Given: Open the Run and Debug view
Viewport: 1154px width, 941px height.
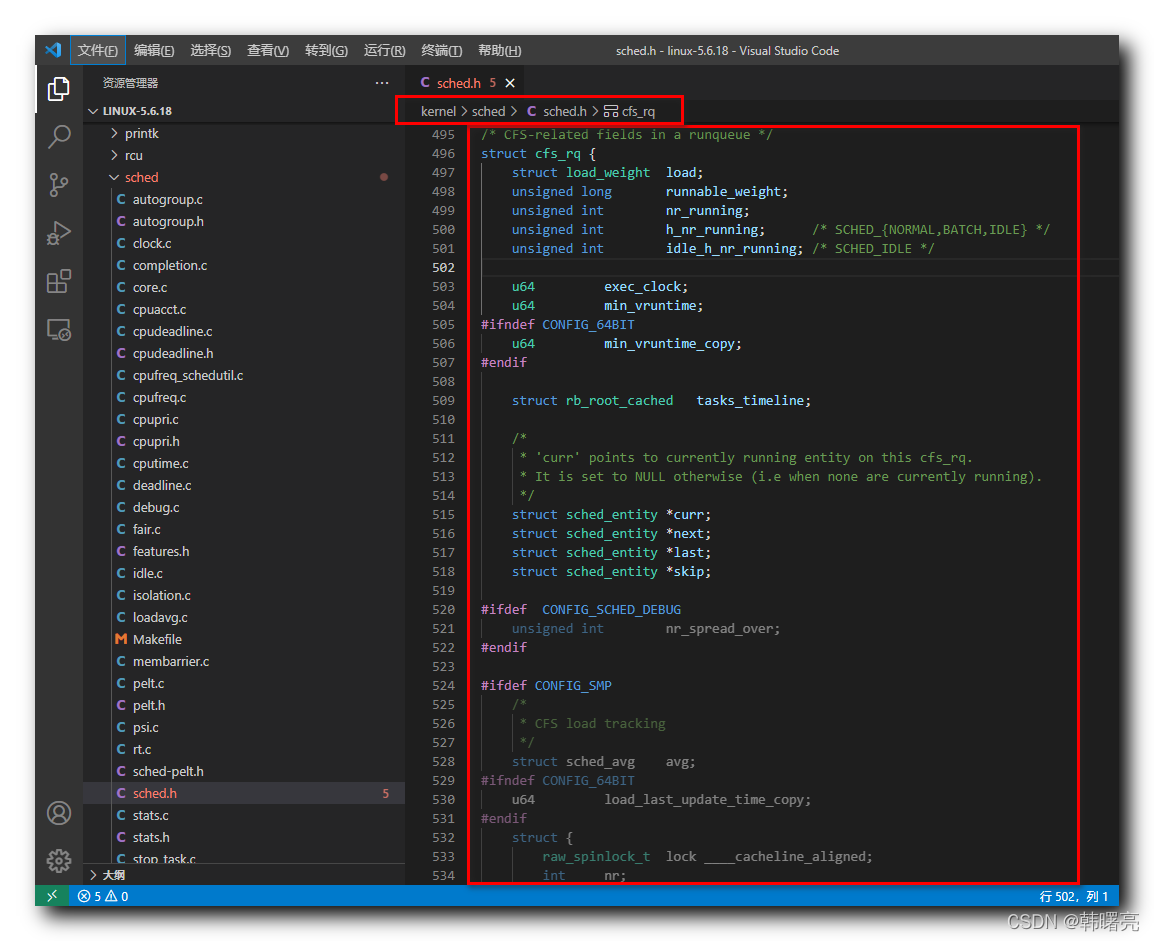Looking at the screenshot, I should click(59, 233).
